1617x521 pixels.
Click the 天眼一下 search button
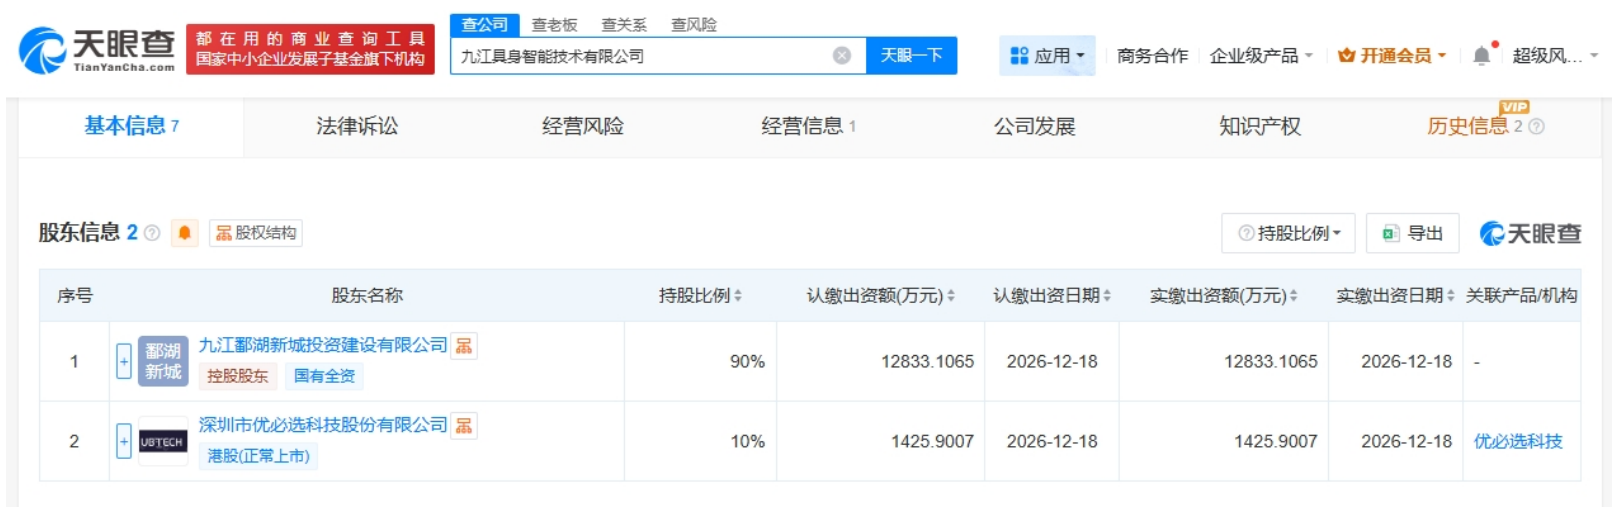(911, 56)
